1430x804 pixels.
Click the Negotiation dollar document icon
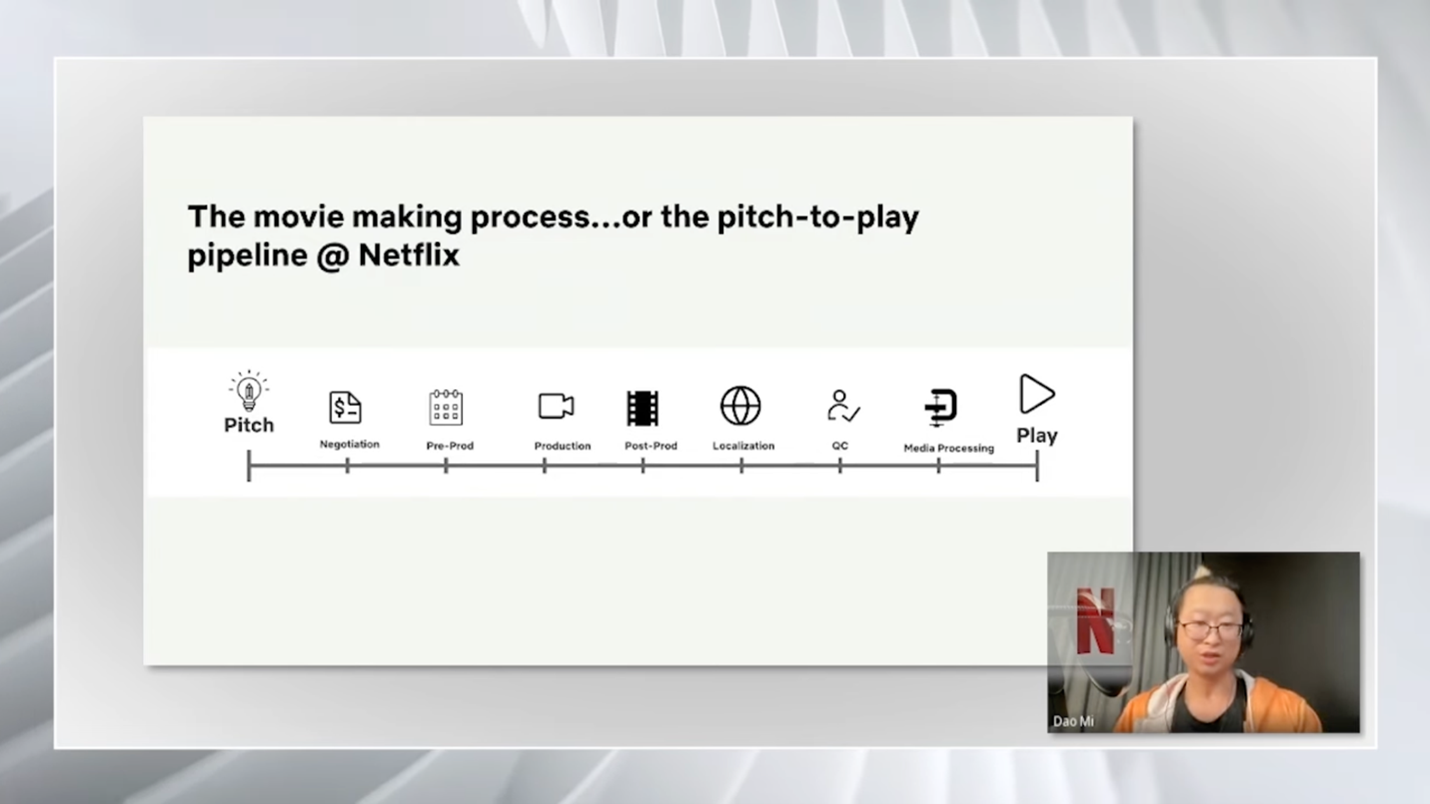(345, 407)
